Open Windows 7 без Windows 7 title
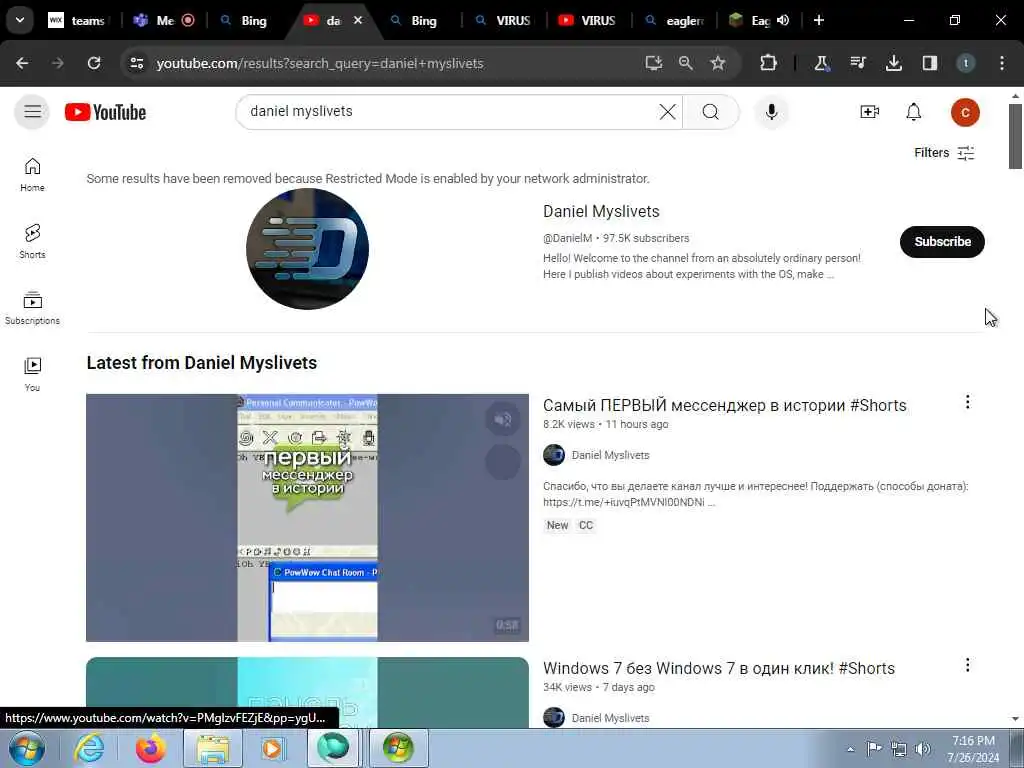Viewport: 1024px width, 768px height. click(x=718, y=669)
